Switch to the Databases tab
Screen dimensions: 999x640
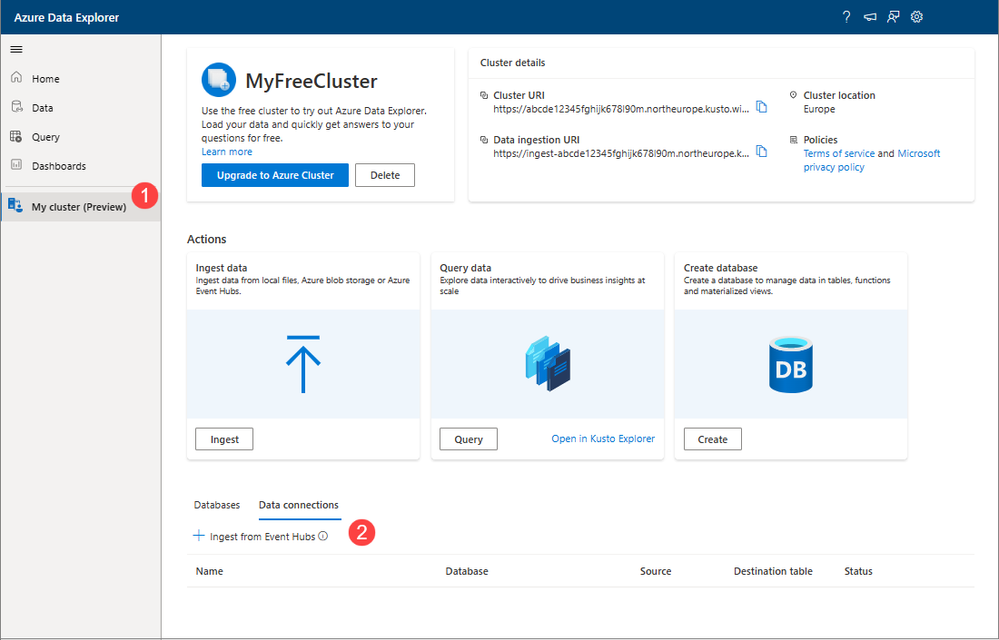coord(217,505)
